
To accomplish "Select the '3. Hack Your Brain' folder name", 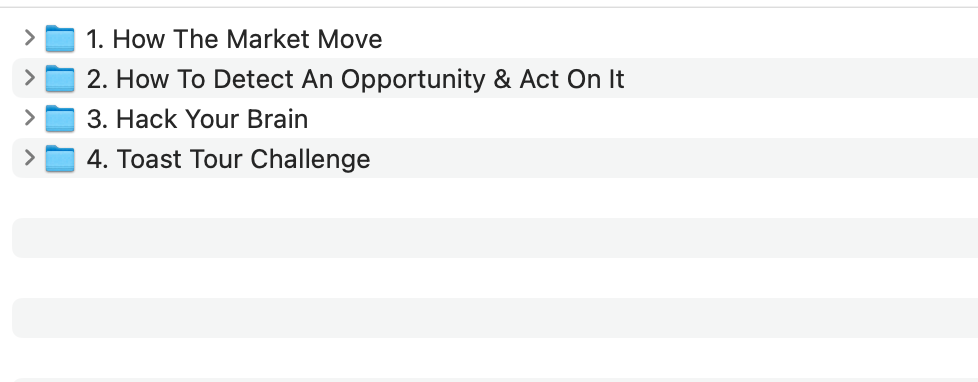I will click(197, 119).
